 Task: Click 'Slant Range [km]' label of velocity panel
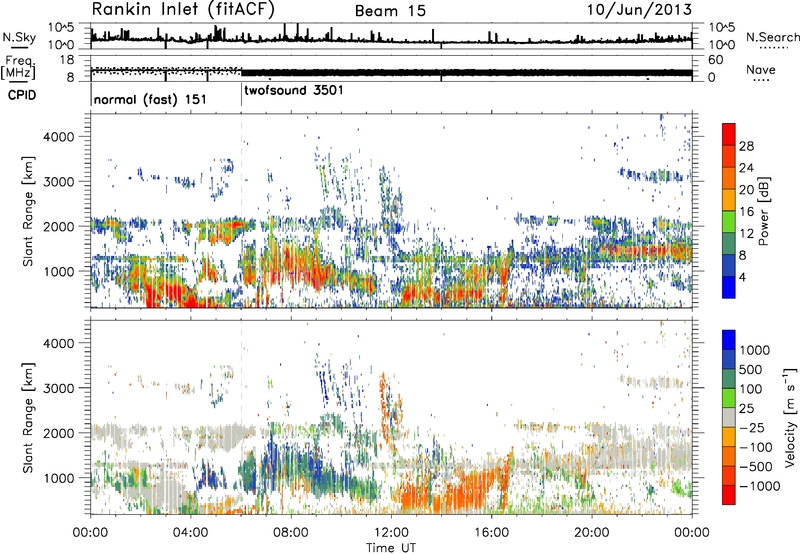coord(28,417)
